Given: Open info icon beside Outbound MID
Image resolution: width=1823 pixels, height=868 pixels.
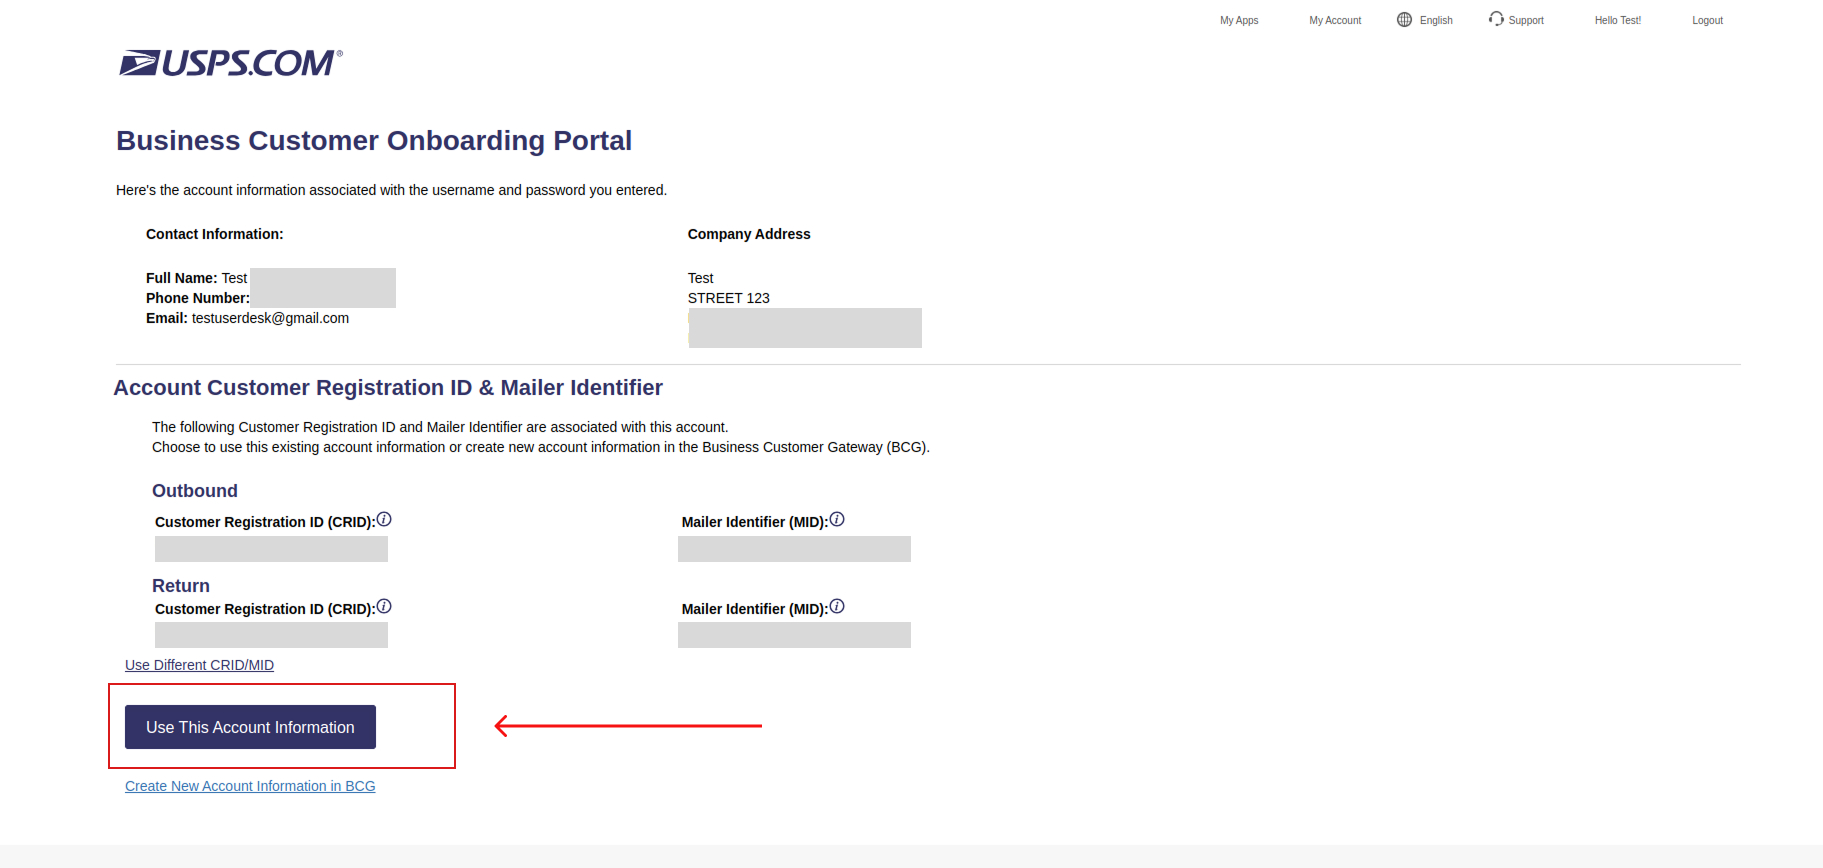Looking at the screenshot, I should [837, 519].
